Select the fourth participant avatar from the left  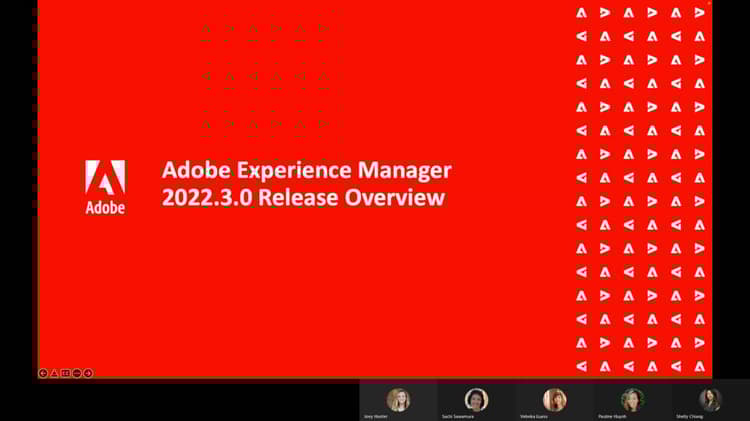coord(632,399)
